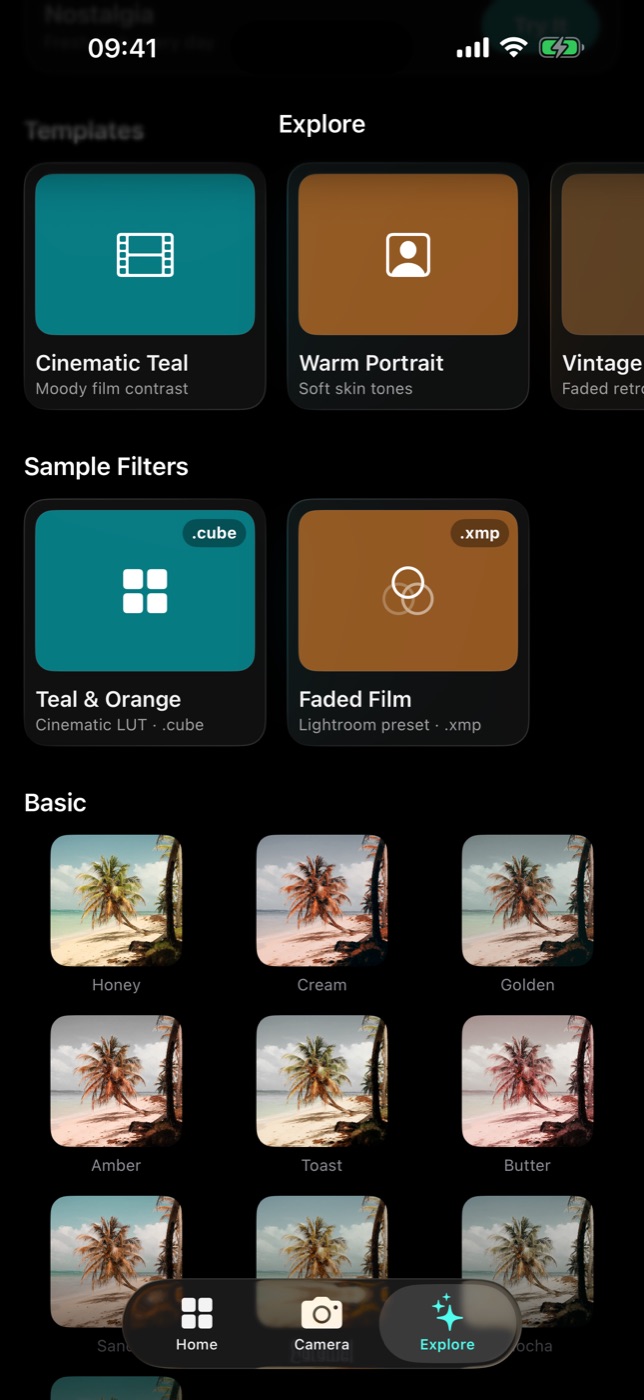Select the Golden filter thumbnail
Viewport: 644px width, 1400px height.
(x=527, y=901)
